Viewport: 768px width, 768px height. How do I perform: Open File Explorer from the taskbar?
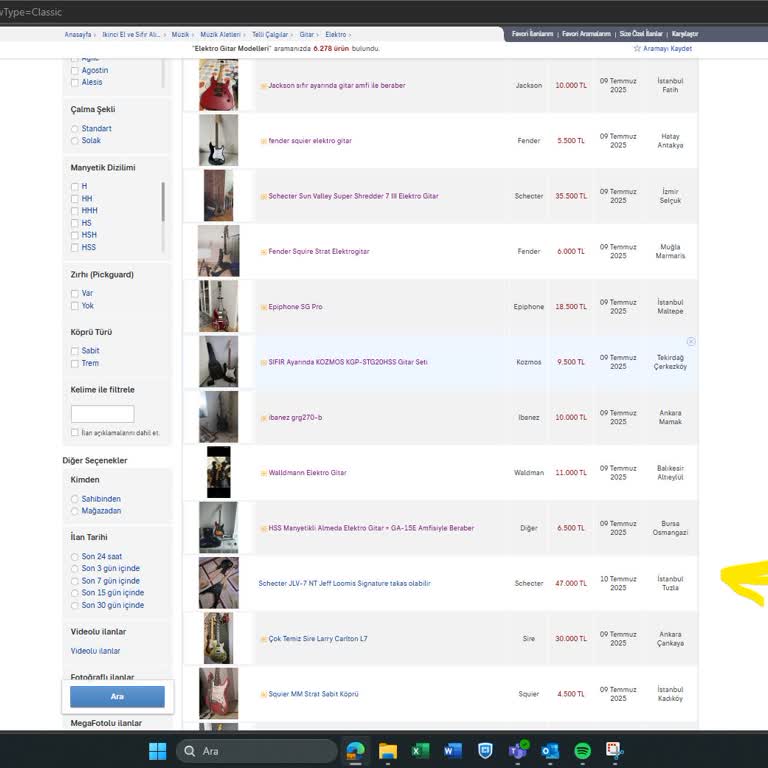click(x=388, y=751)
